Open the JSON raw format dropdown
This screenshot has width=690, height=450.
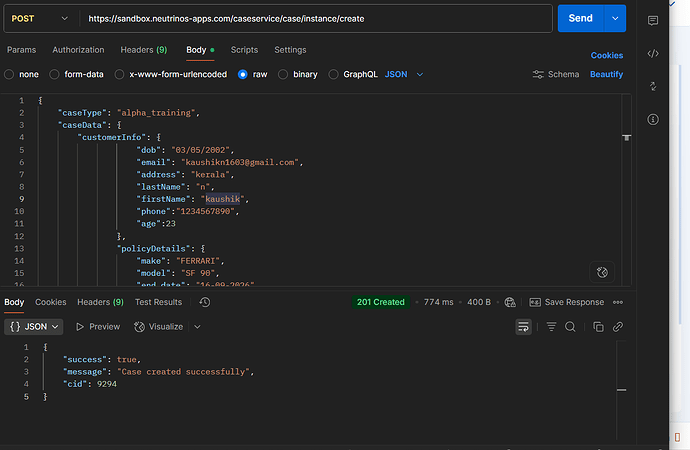click(x=404, y=74)
